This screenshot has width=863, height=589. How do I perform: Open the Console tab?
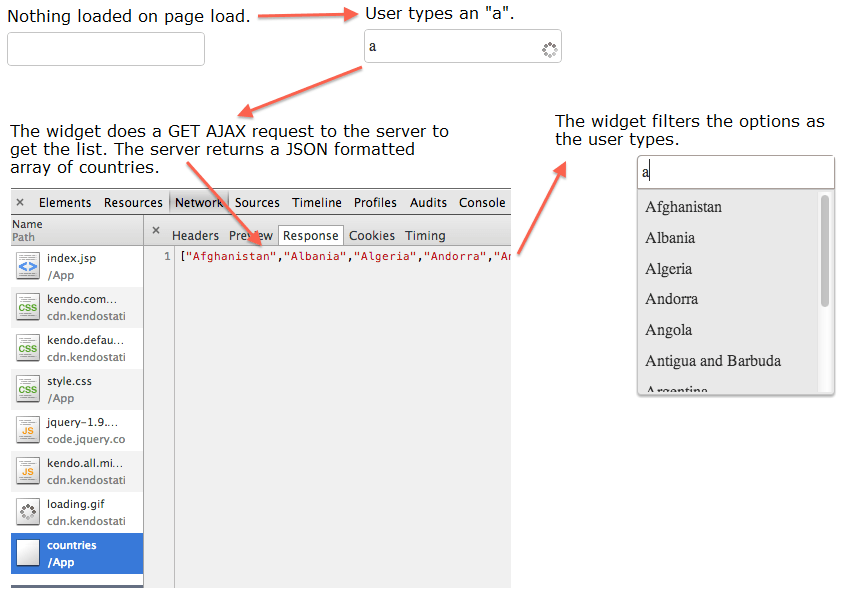point(482,202)
